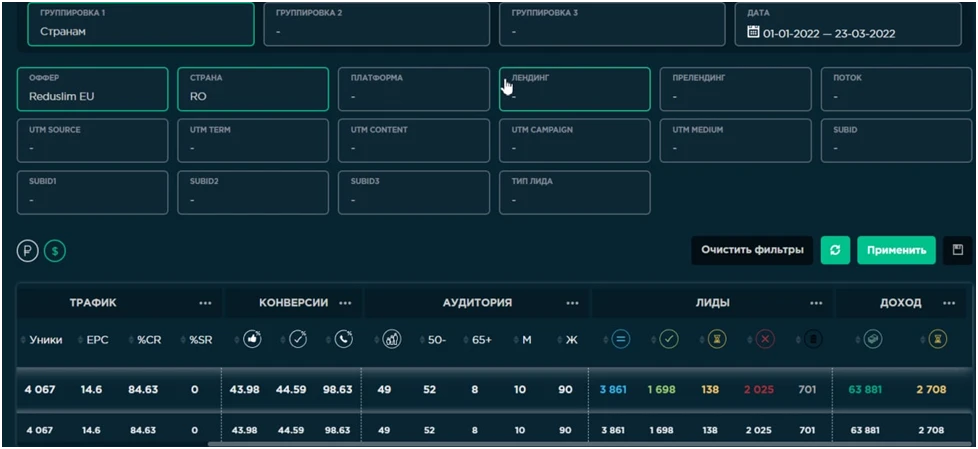The width and height of the screenshot is (978, 449).
Task: Open the Тип лида filter dropdown
Action: click(575, 193)
